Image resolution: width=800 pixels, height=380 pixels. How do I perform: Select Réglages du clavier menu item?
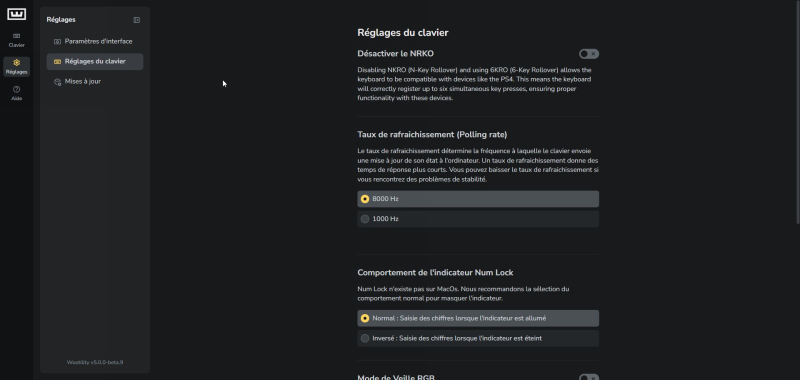[95, 62]
